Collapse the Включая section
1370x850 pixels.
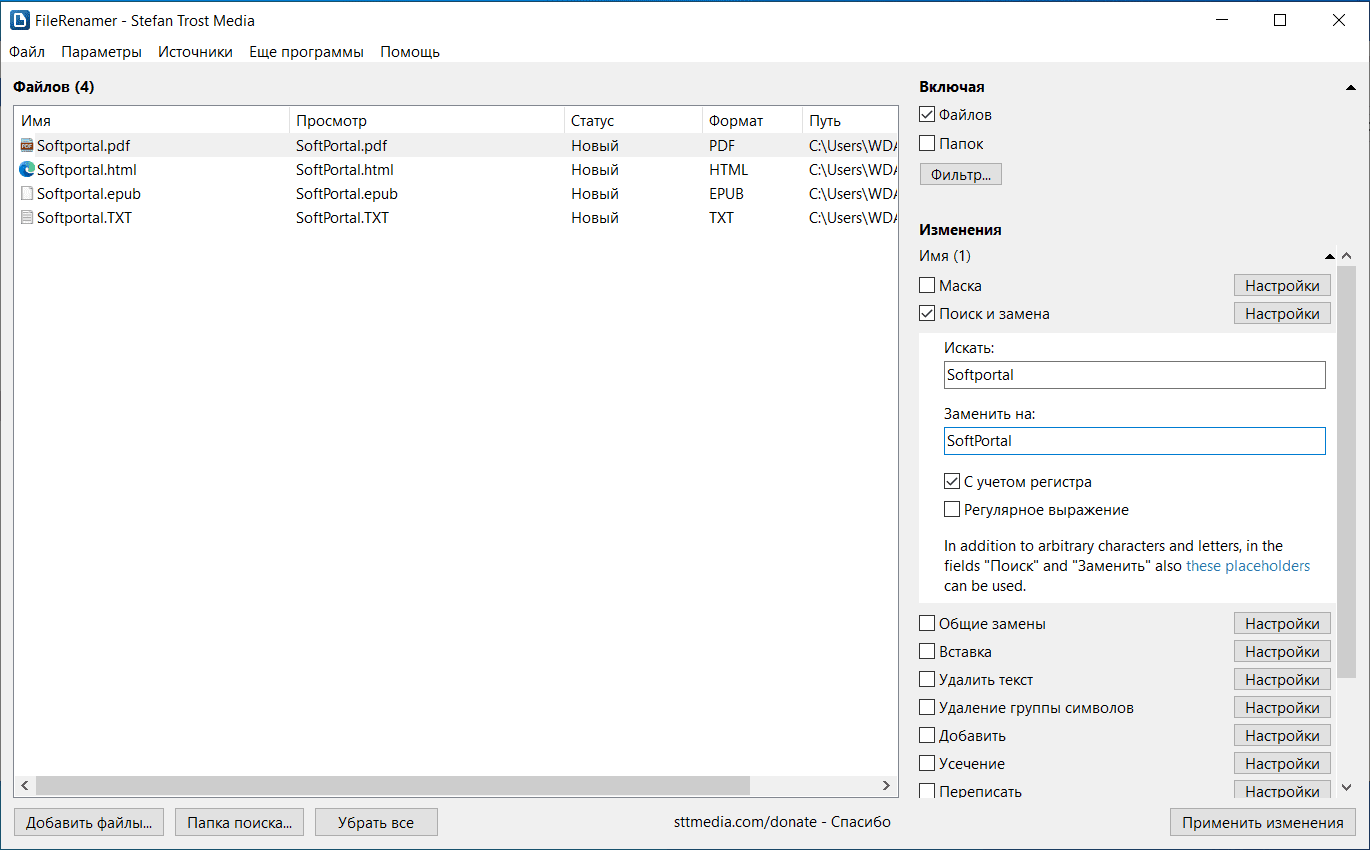pyautogui.click(x=1351, y=88)
